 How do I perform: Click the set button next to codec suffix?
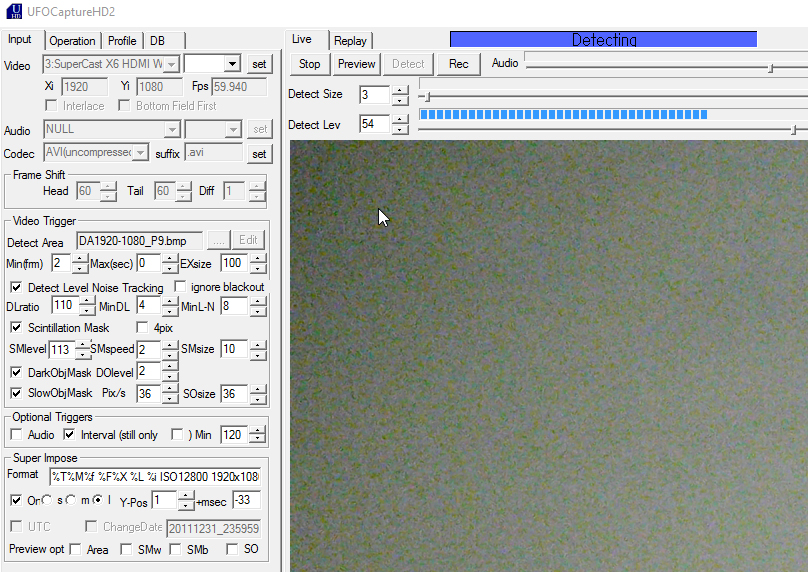pyautogui.click(x=259, y=154)
